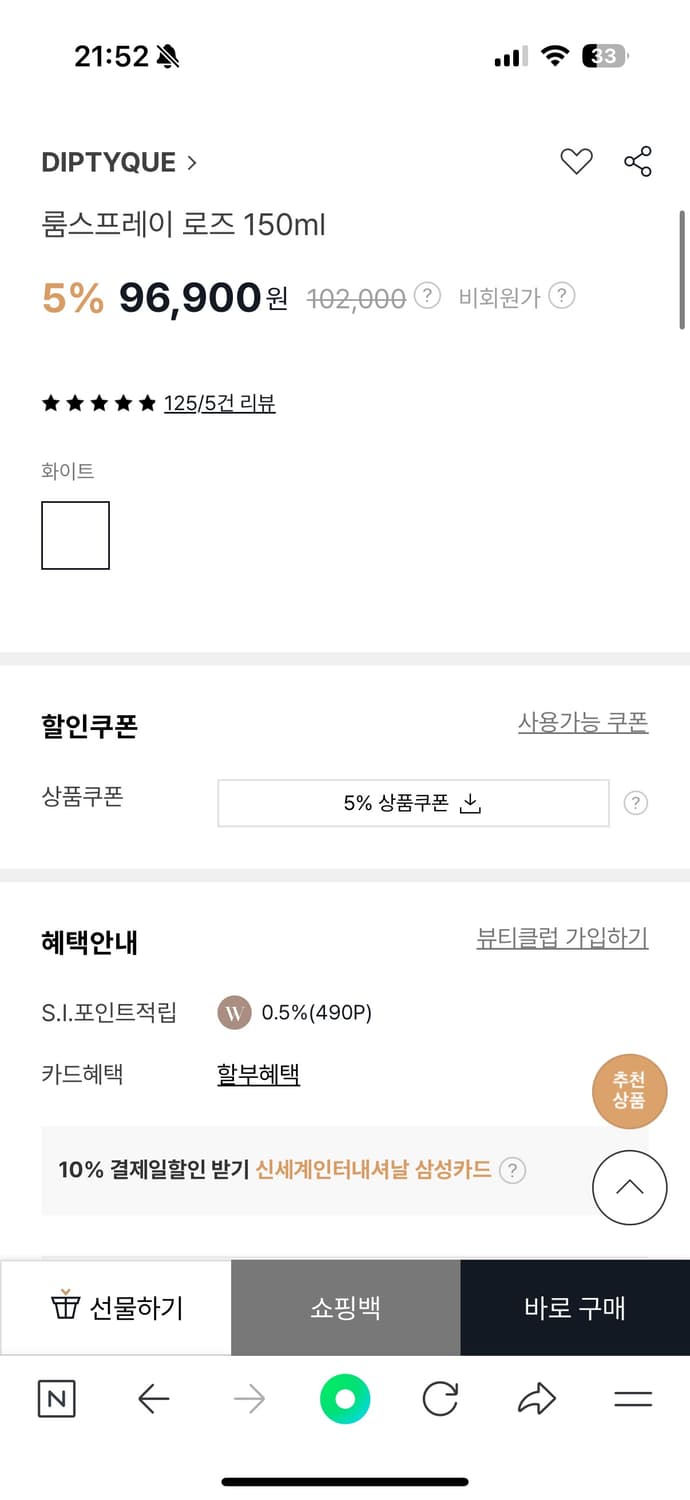This screenshot has width=690, height=1500.
Task: Tap the help icon next to 비회원가
Action: [x=563, y=296]
